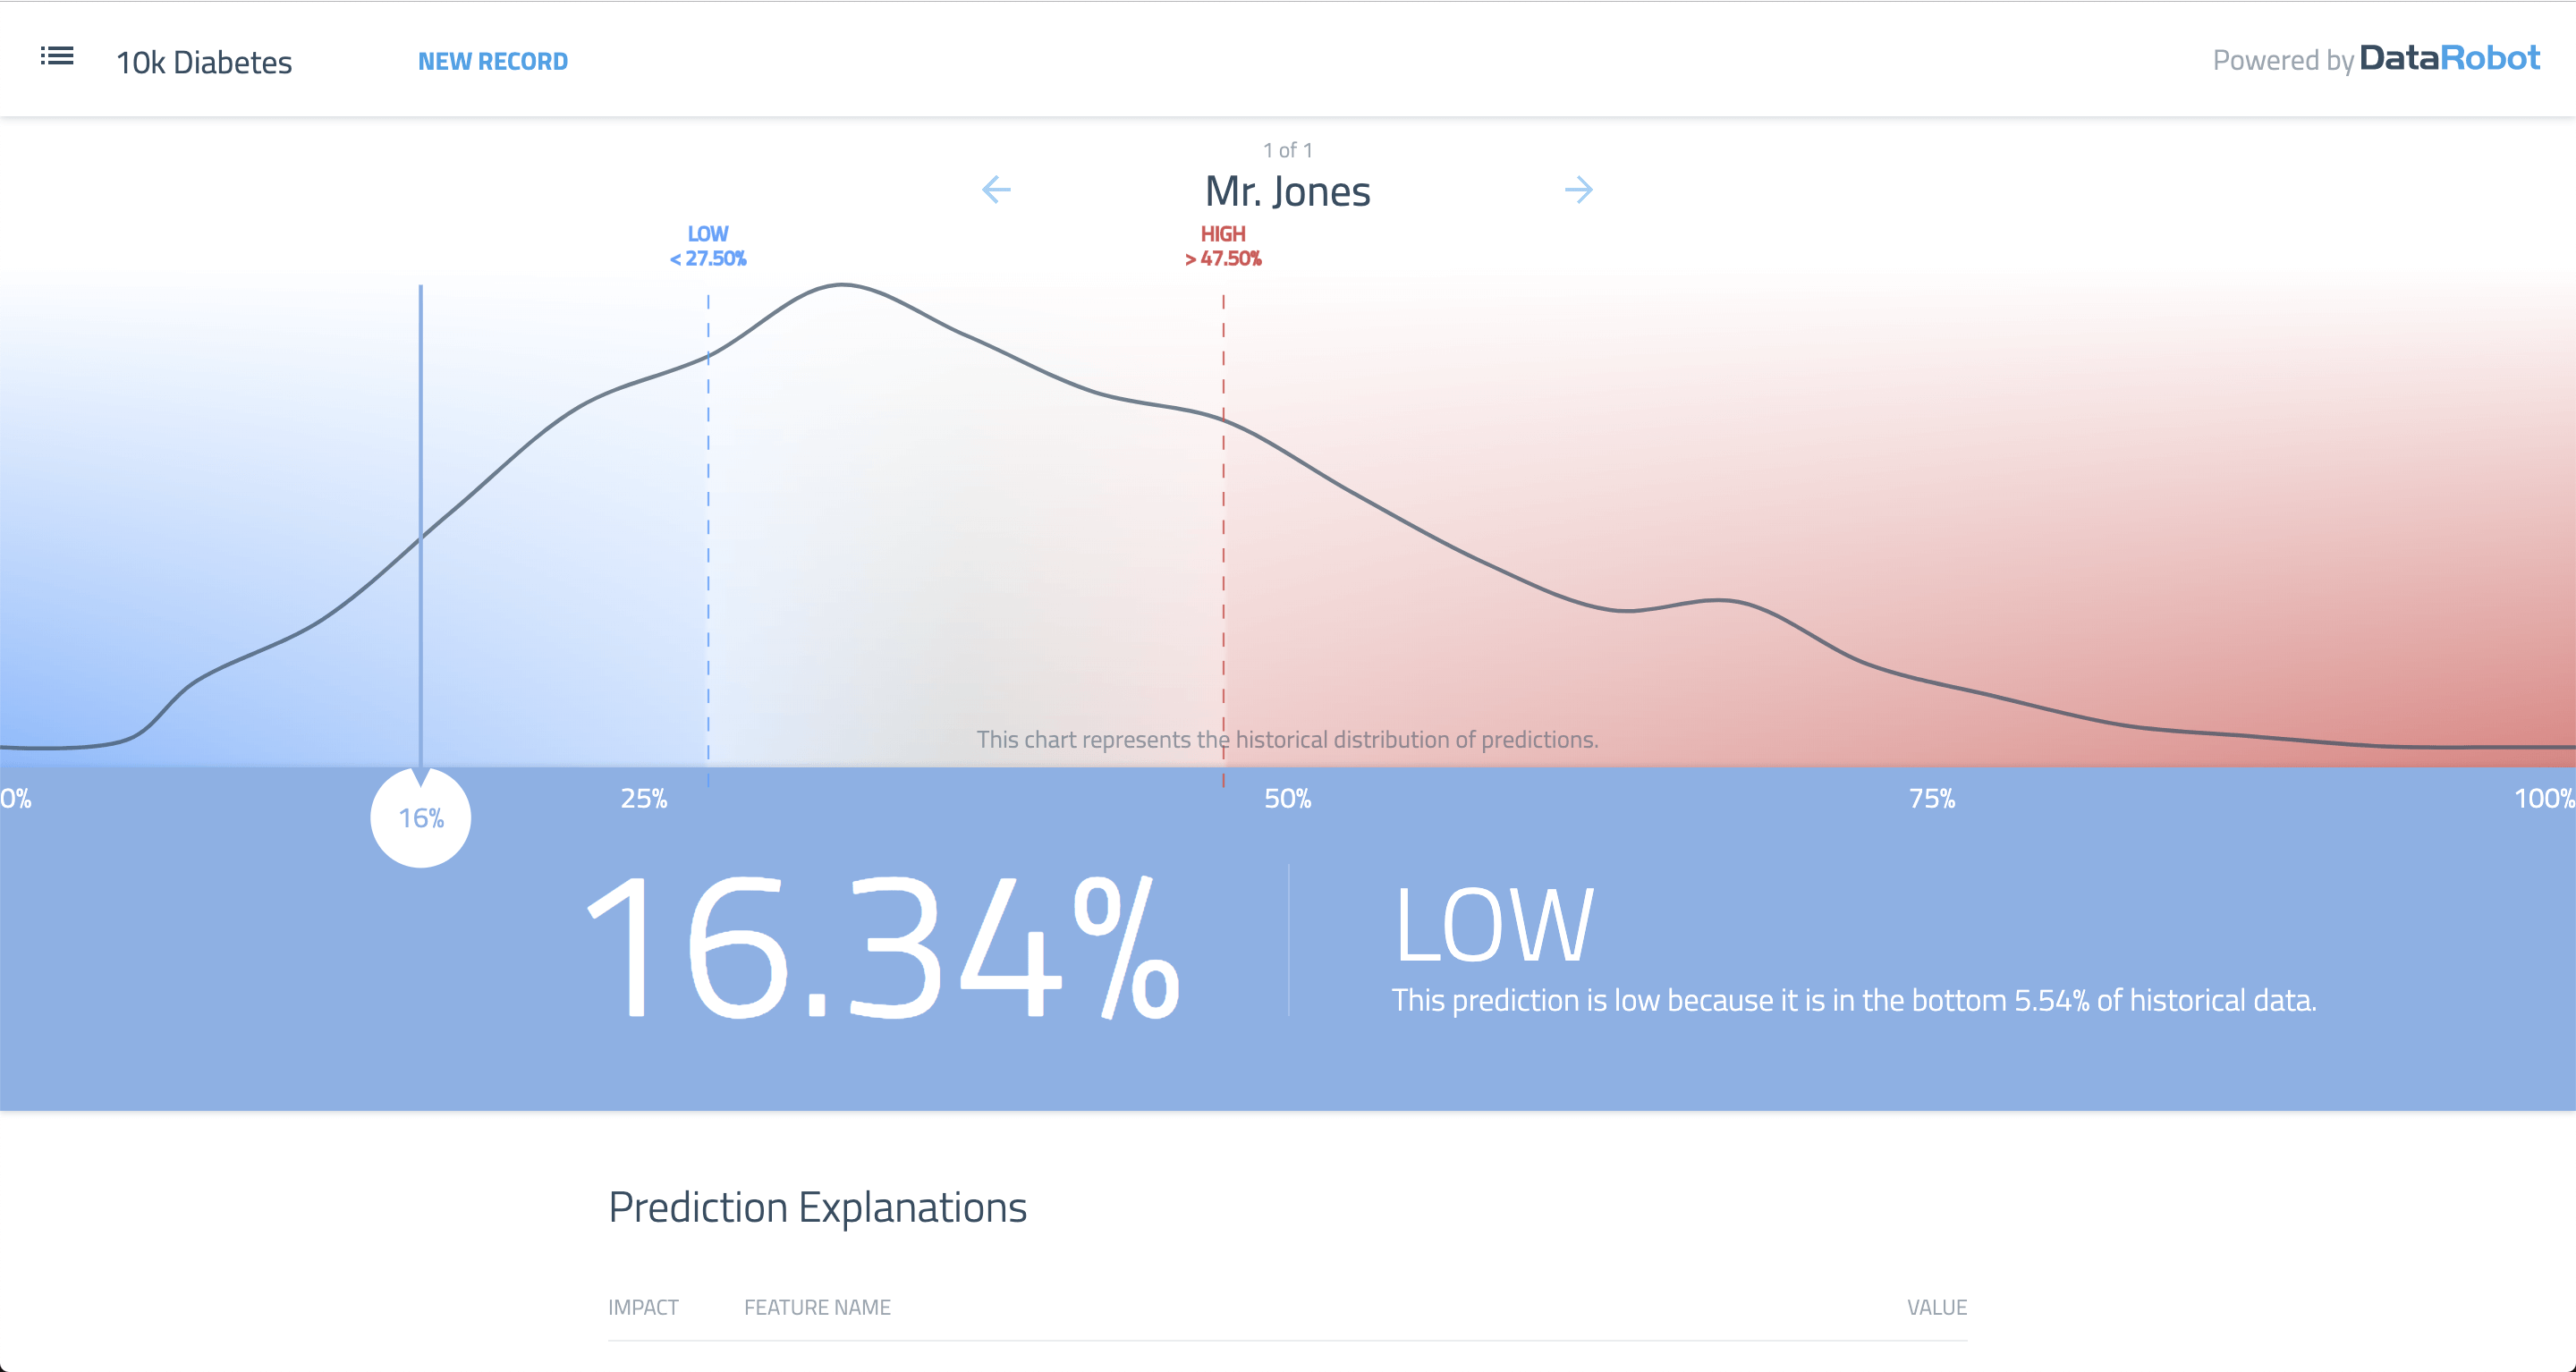
Task: Select the 10k Diabetes title
Action: pyautogui.click(x=204, y=62)
